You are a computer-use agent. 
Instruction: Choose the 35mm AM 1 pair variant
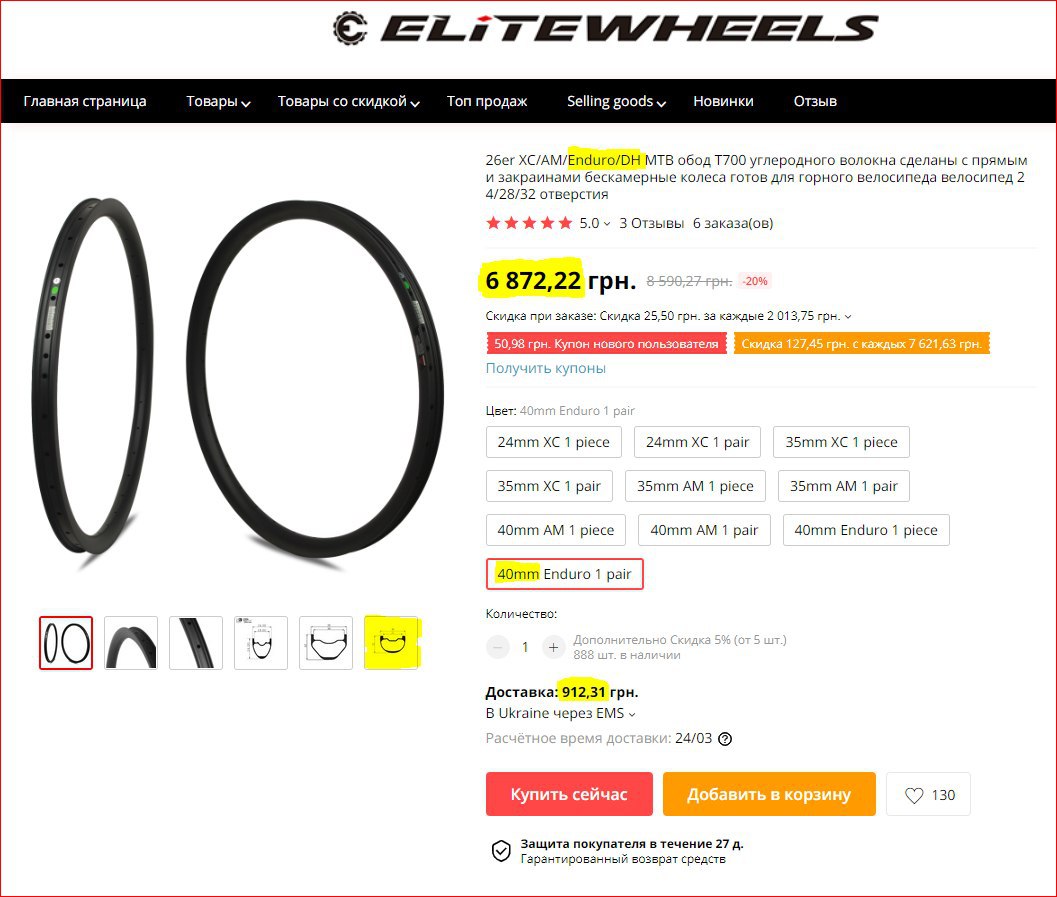click(x=843, y=486)
